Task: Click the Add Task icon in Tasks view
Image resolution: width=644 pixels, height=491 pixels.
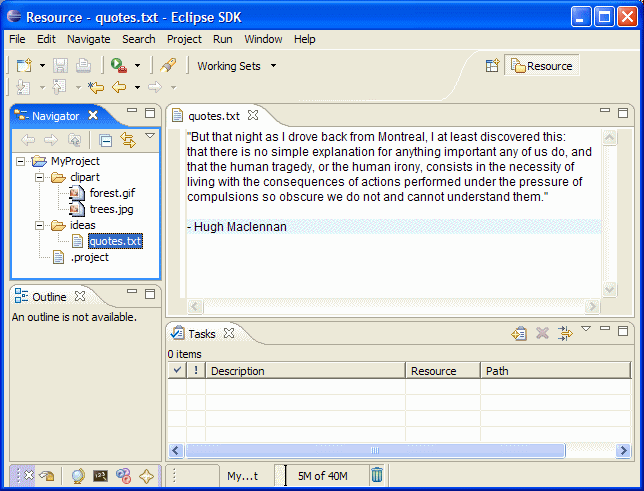Action: [519, 334]
